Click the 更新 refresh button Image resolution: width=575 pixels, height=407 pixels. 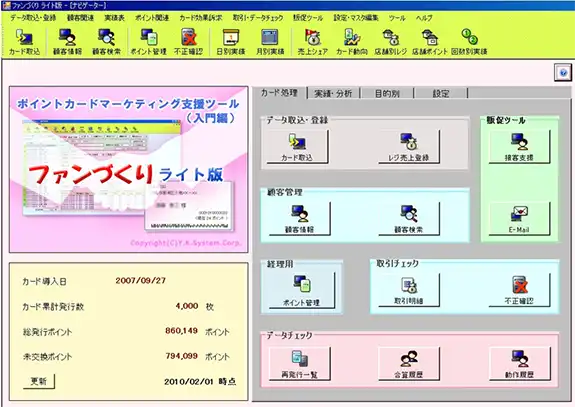pos(39,381)
